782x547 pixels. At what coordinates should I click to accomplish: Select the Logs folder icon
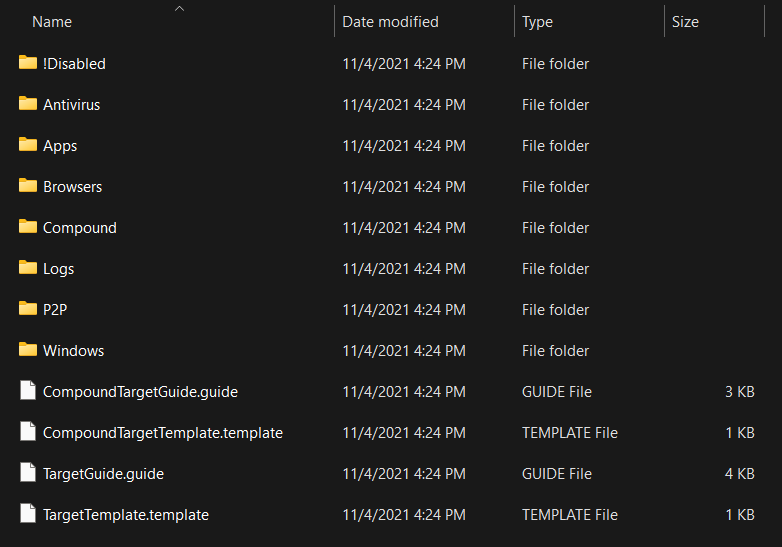28,268
